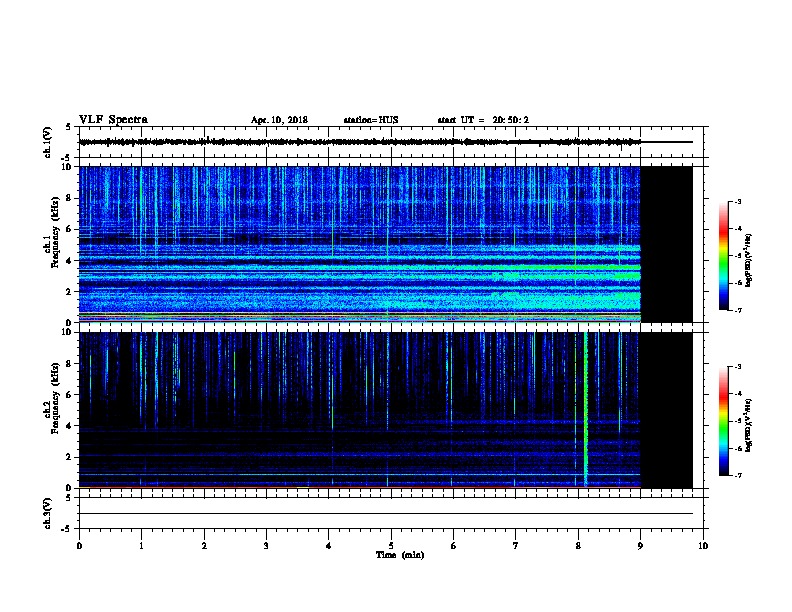Image resolution: width=792 pixels, height=612 pixels.
Task: Click the ch.2 colorbar units label
Action: (748, 426)
